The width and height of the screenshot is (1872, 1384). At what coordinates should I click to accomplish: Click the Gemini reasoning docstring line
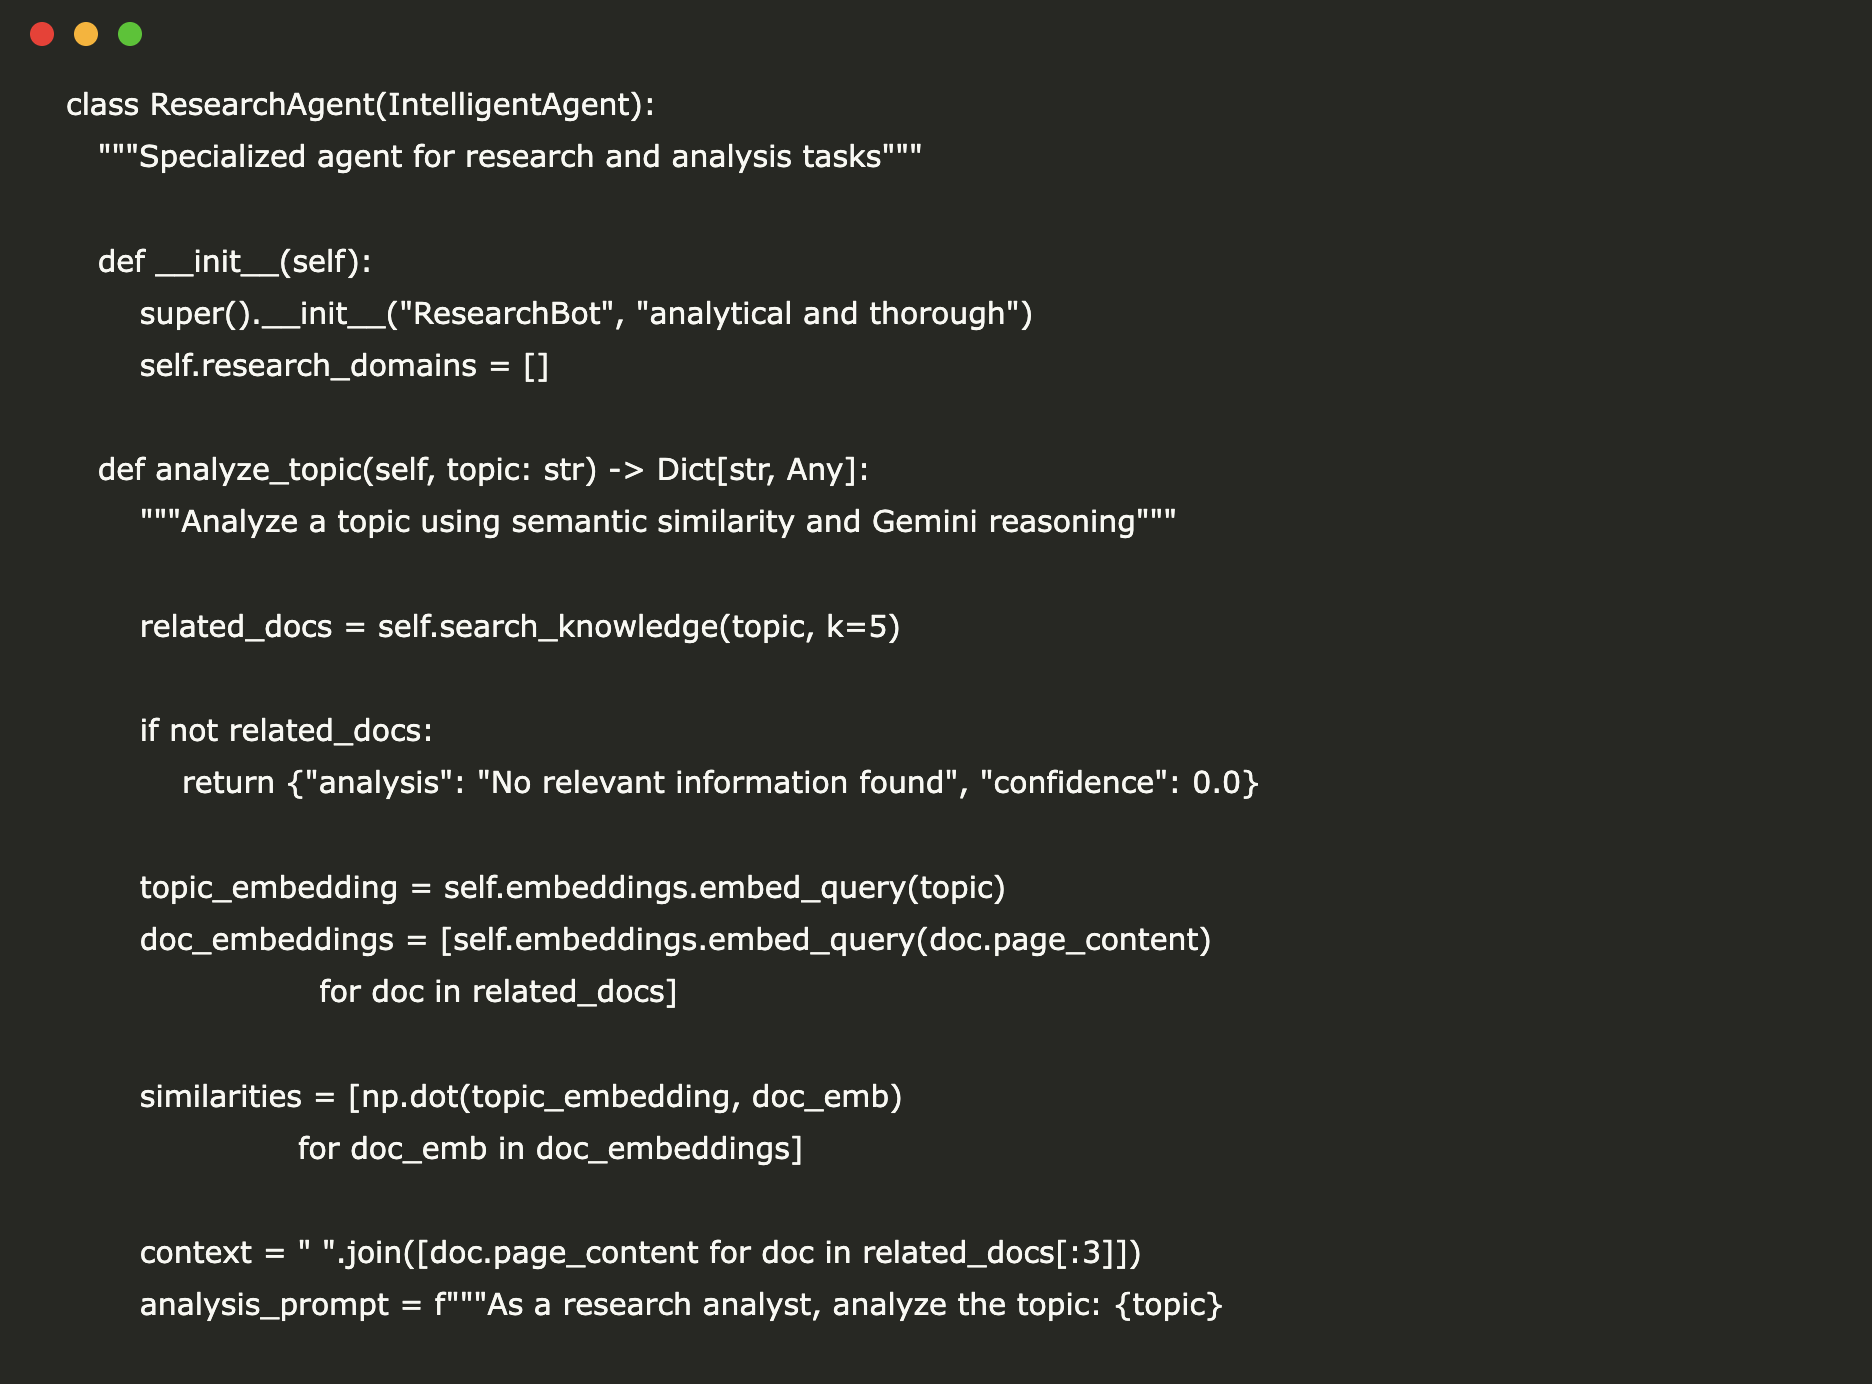(658, 522)
